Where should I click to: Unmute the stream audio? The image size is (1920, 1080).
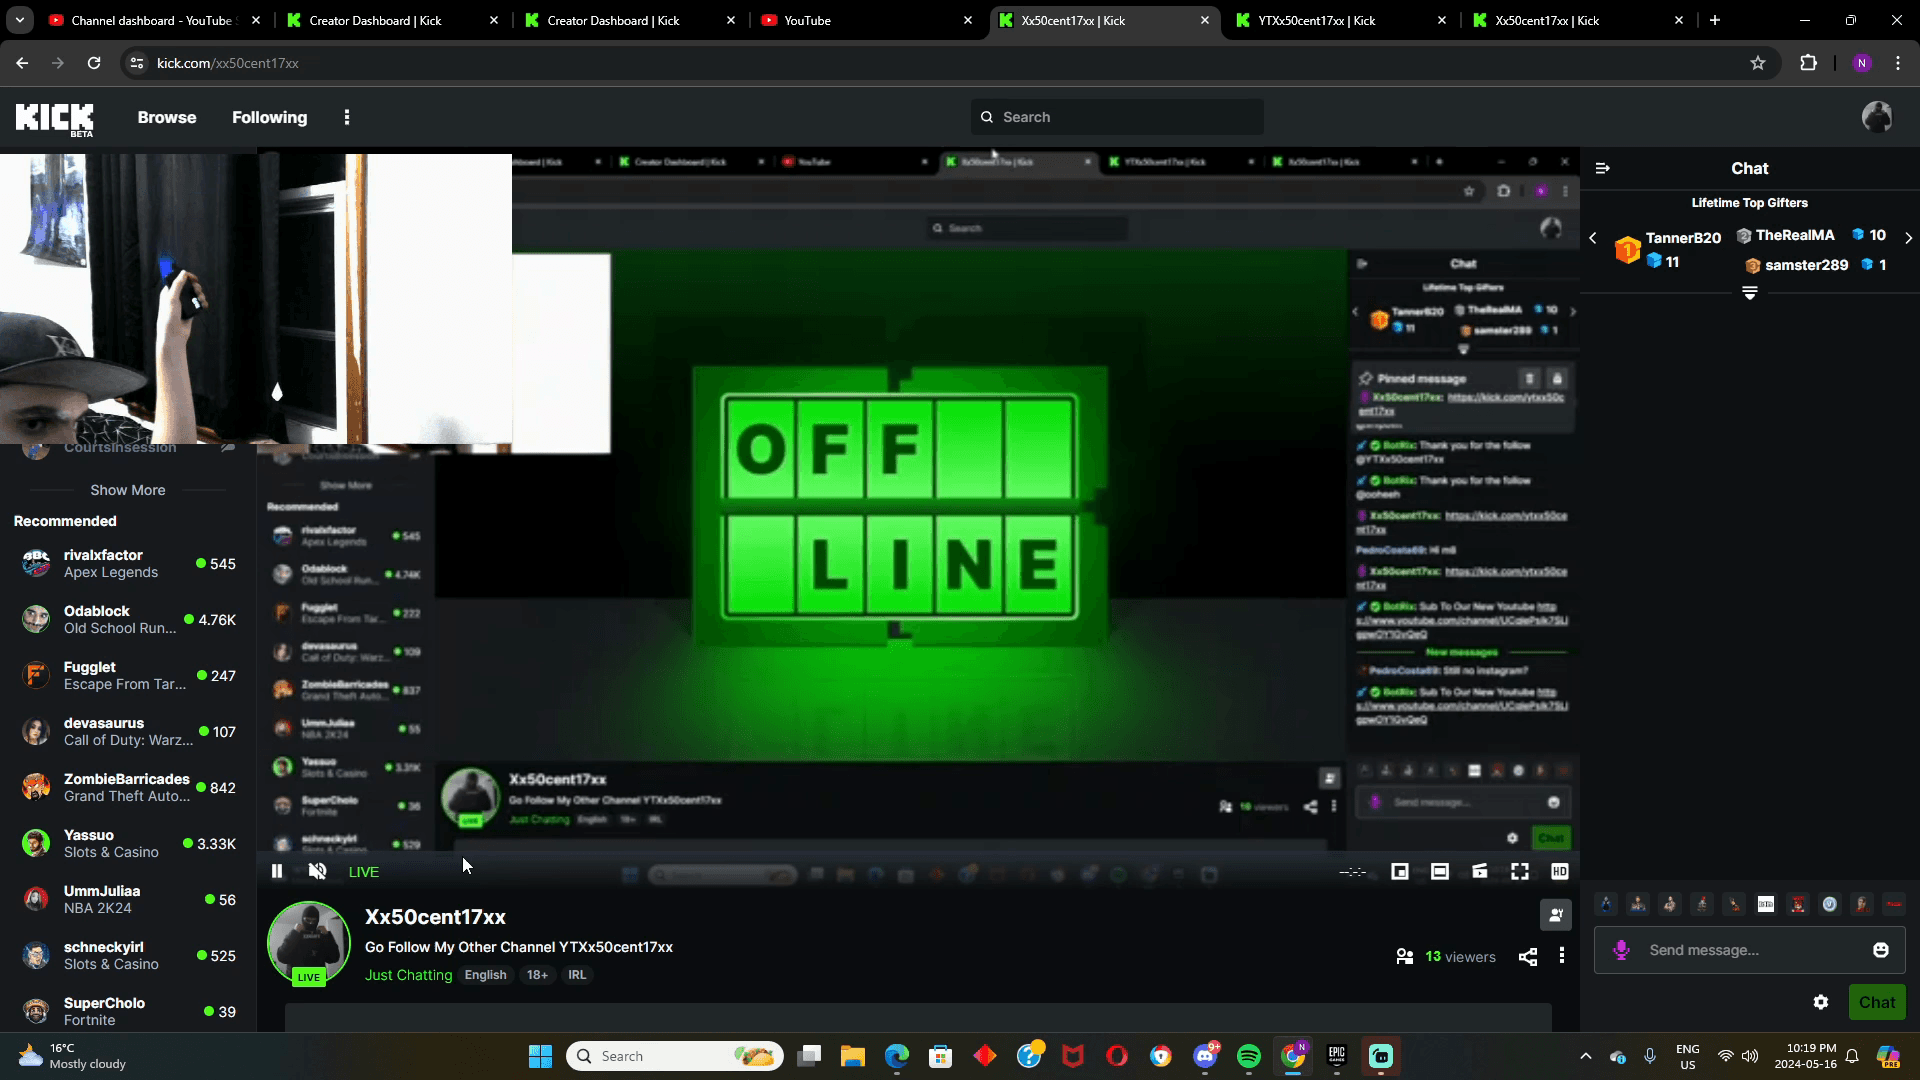tap(317, 871)
